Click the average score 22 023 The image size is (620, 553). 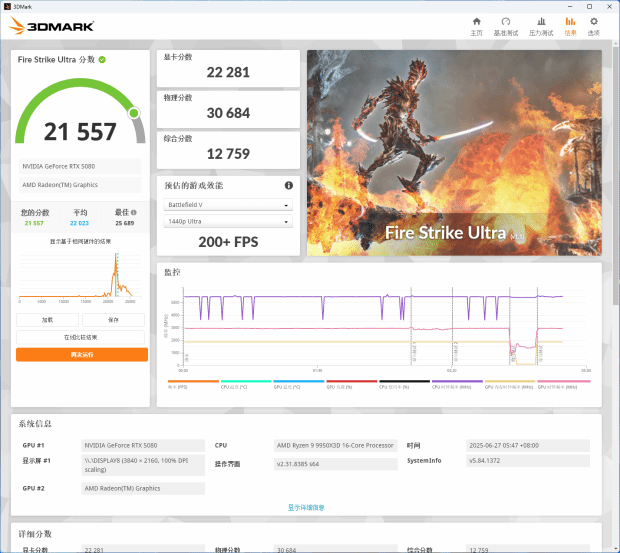tap(79, 223)
